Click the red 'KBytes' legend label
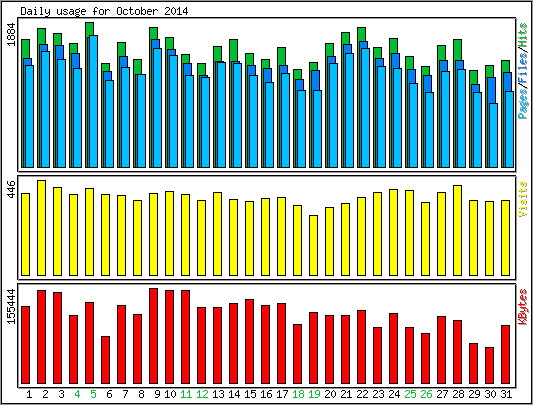The image size is (533, 405). coord(523,307)
